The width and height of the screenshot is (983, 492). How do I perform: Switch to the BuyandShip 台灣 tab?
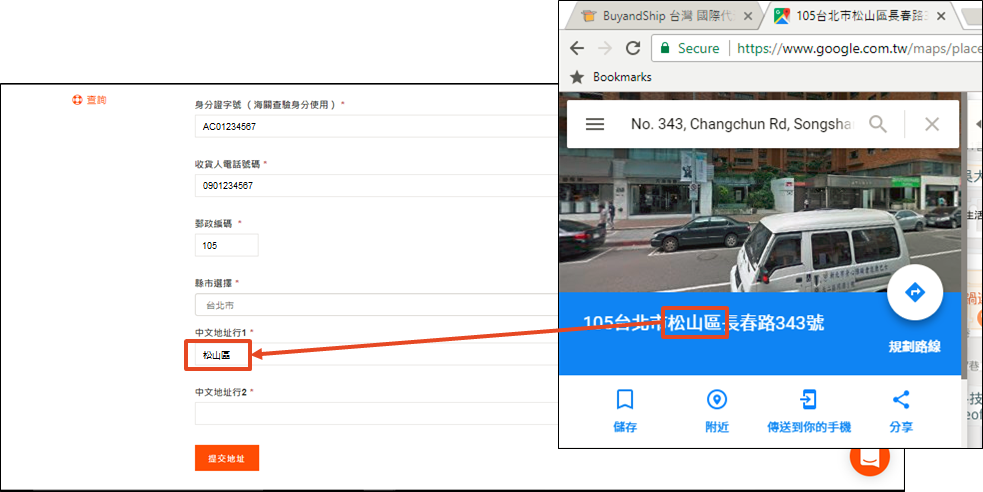point(657,16)
